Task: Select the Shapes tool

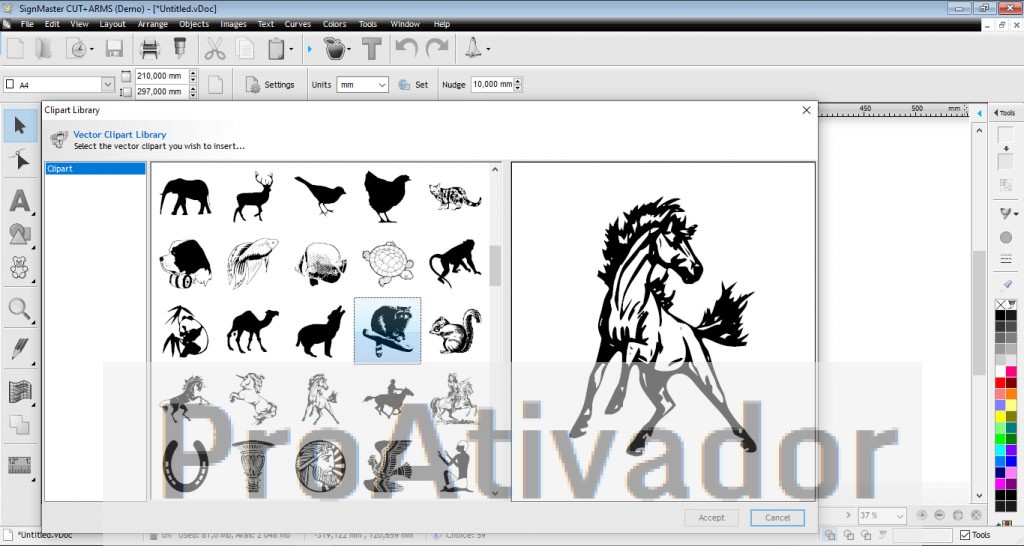Action: [x=20, y=234]
